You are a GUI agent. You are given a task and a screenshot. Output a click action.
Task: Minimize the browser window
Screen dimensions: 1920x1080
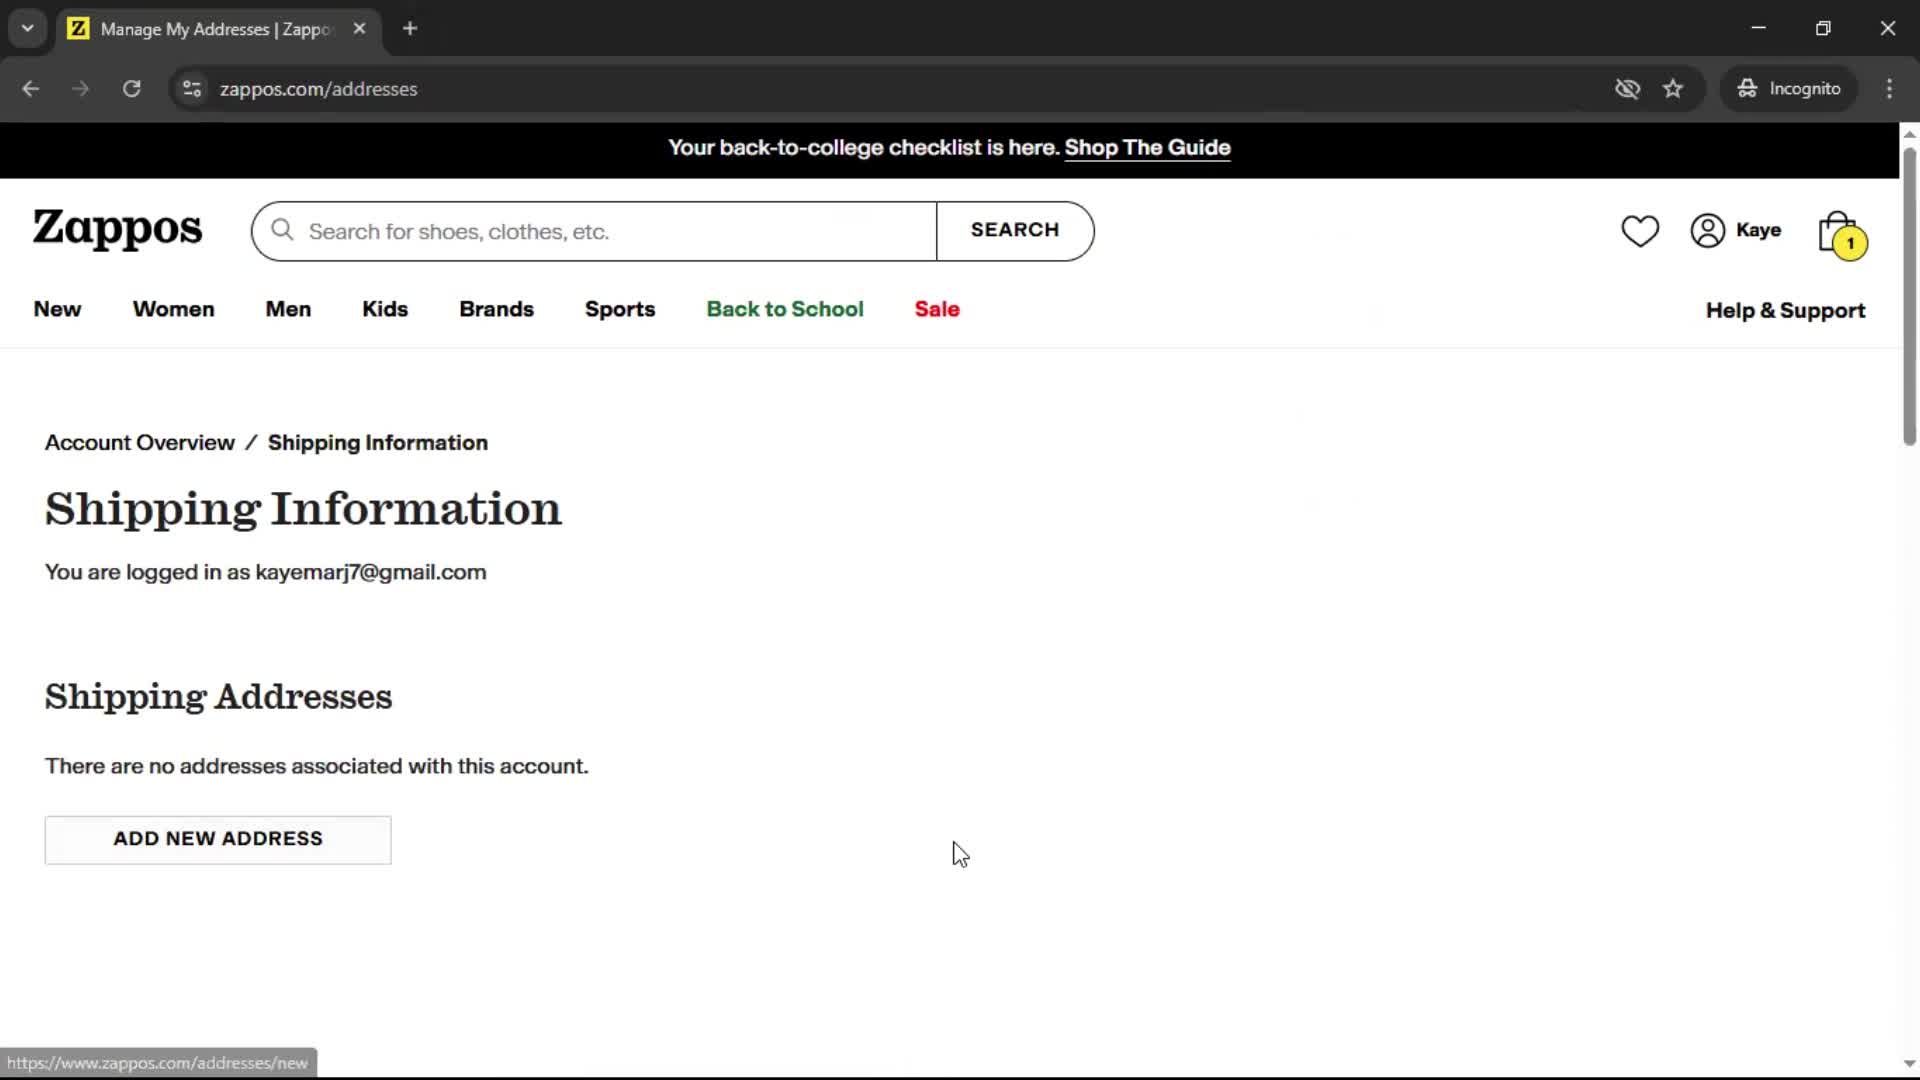tap(1758, 29)
